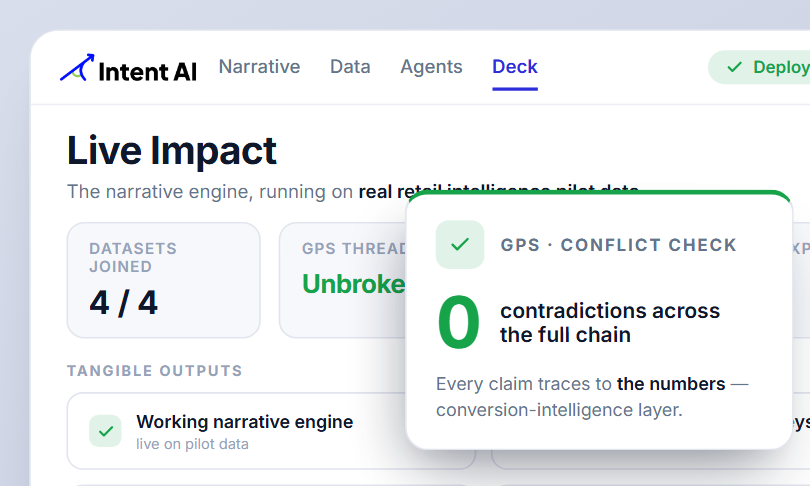Click the Intent AI arrow logo icon

pyautogui.click(x=77, y=68)
